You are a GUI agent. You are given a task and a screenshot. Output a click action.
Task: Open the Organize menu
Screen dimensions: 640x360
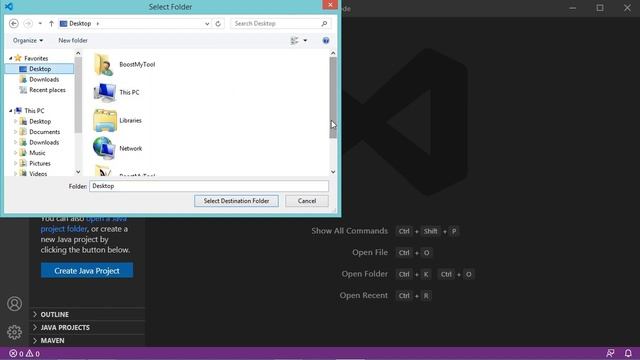pyautogui.click(x=28, y=40)
